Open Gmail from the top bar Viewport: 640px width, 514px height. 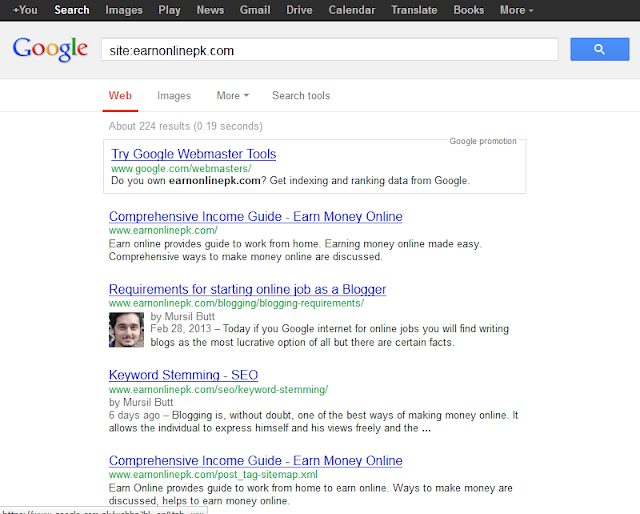pos(255,10)
